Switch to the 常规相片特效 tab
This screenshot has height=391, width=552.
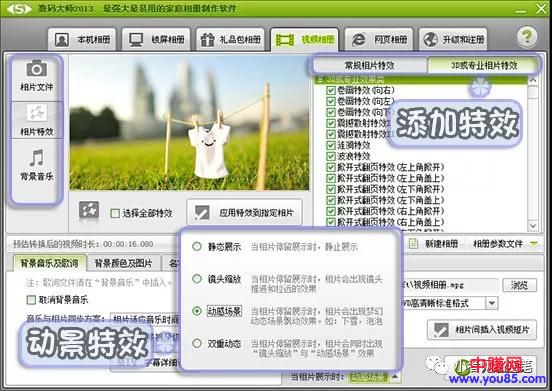click(369, 65)
